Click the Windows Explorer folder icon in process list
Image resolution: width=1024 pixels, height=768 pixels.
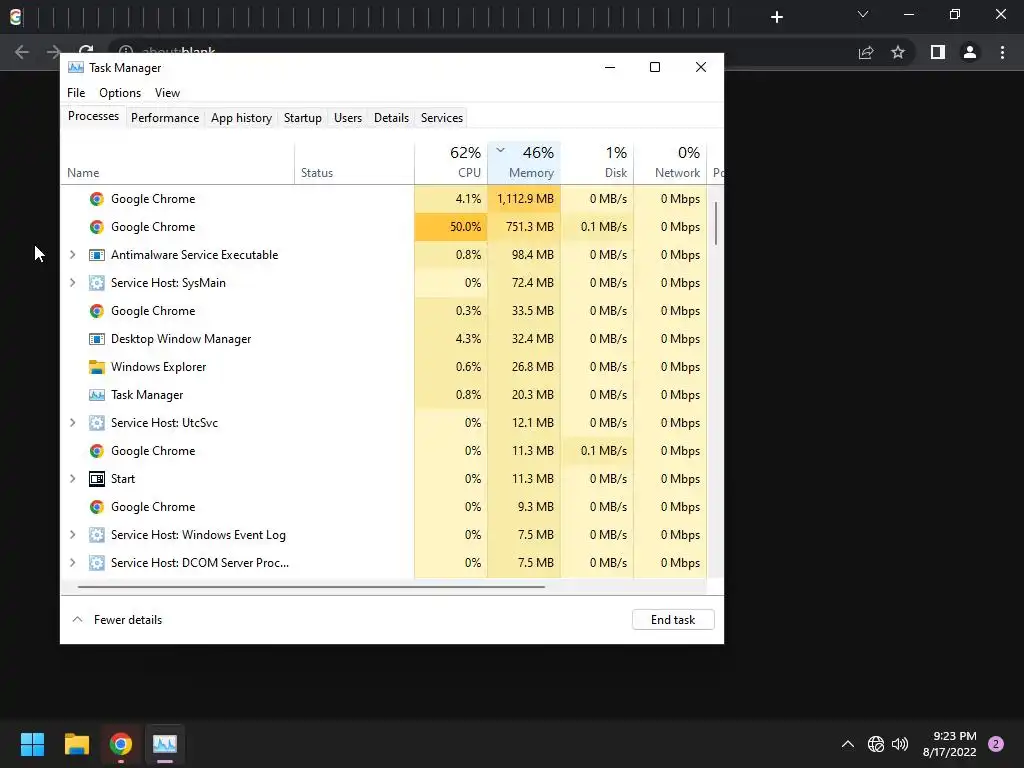pos(97,367)
